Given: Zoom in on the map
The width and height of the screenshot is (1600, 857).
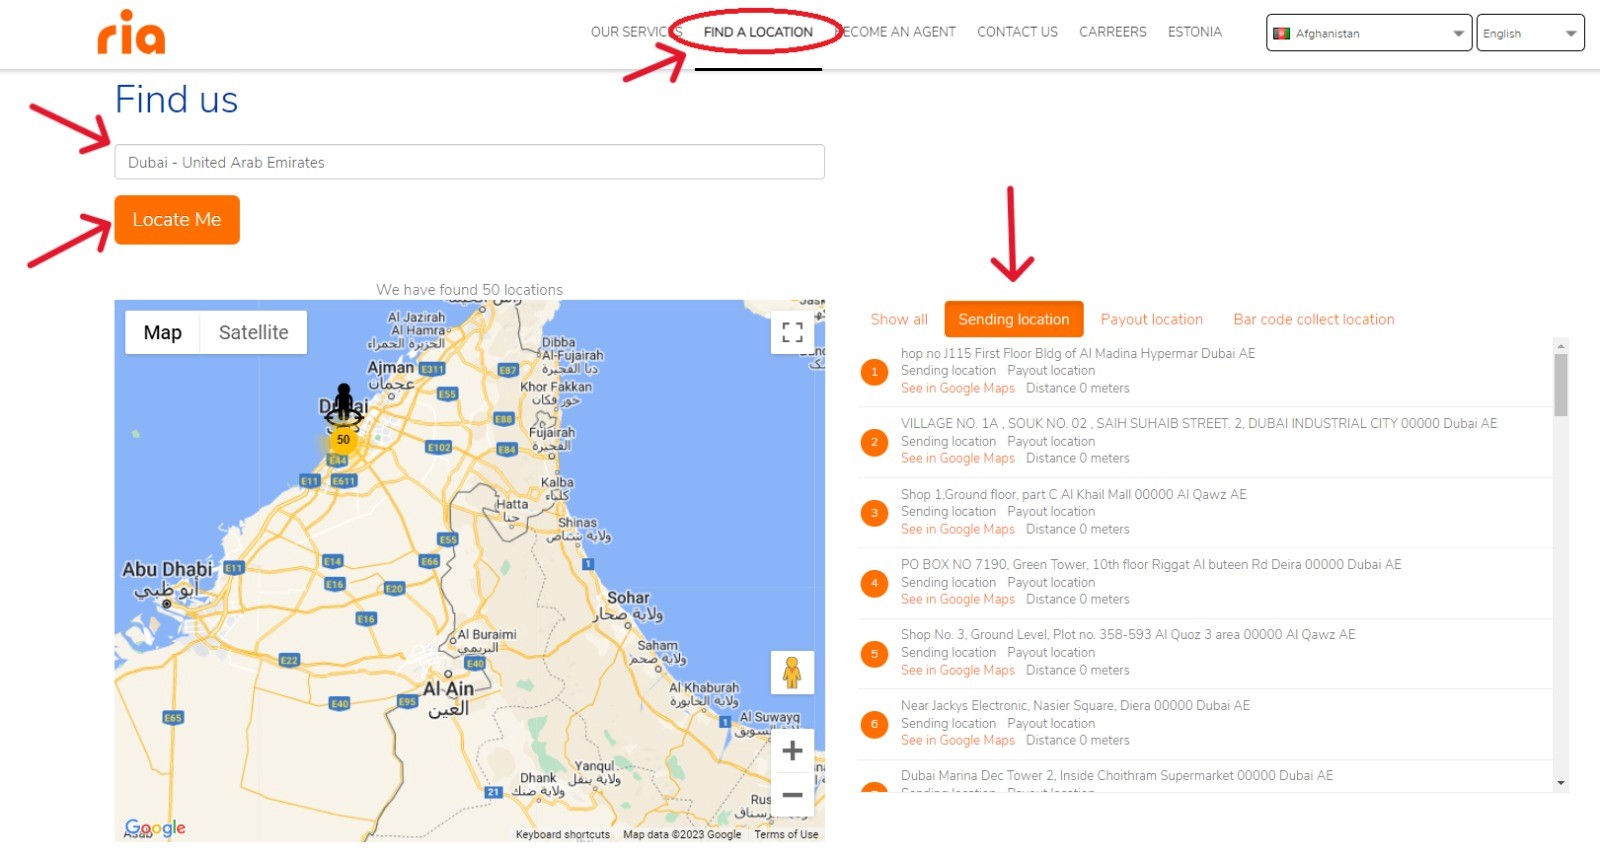Looking at the screenshot, I should point(792,751).
